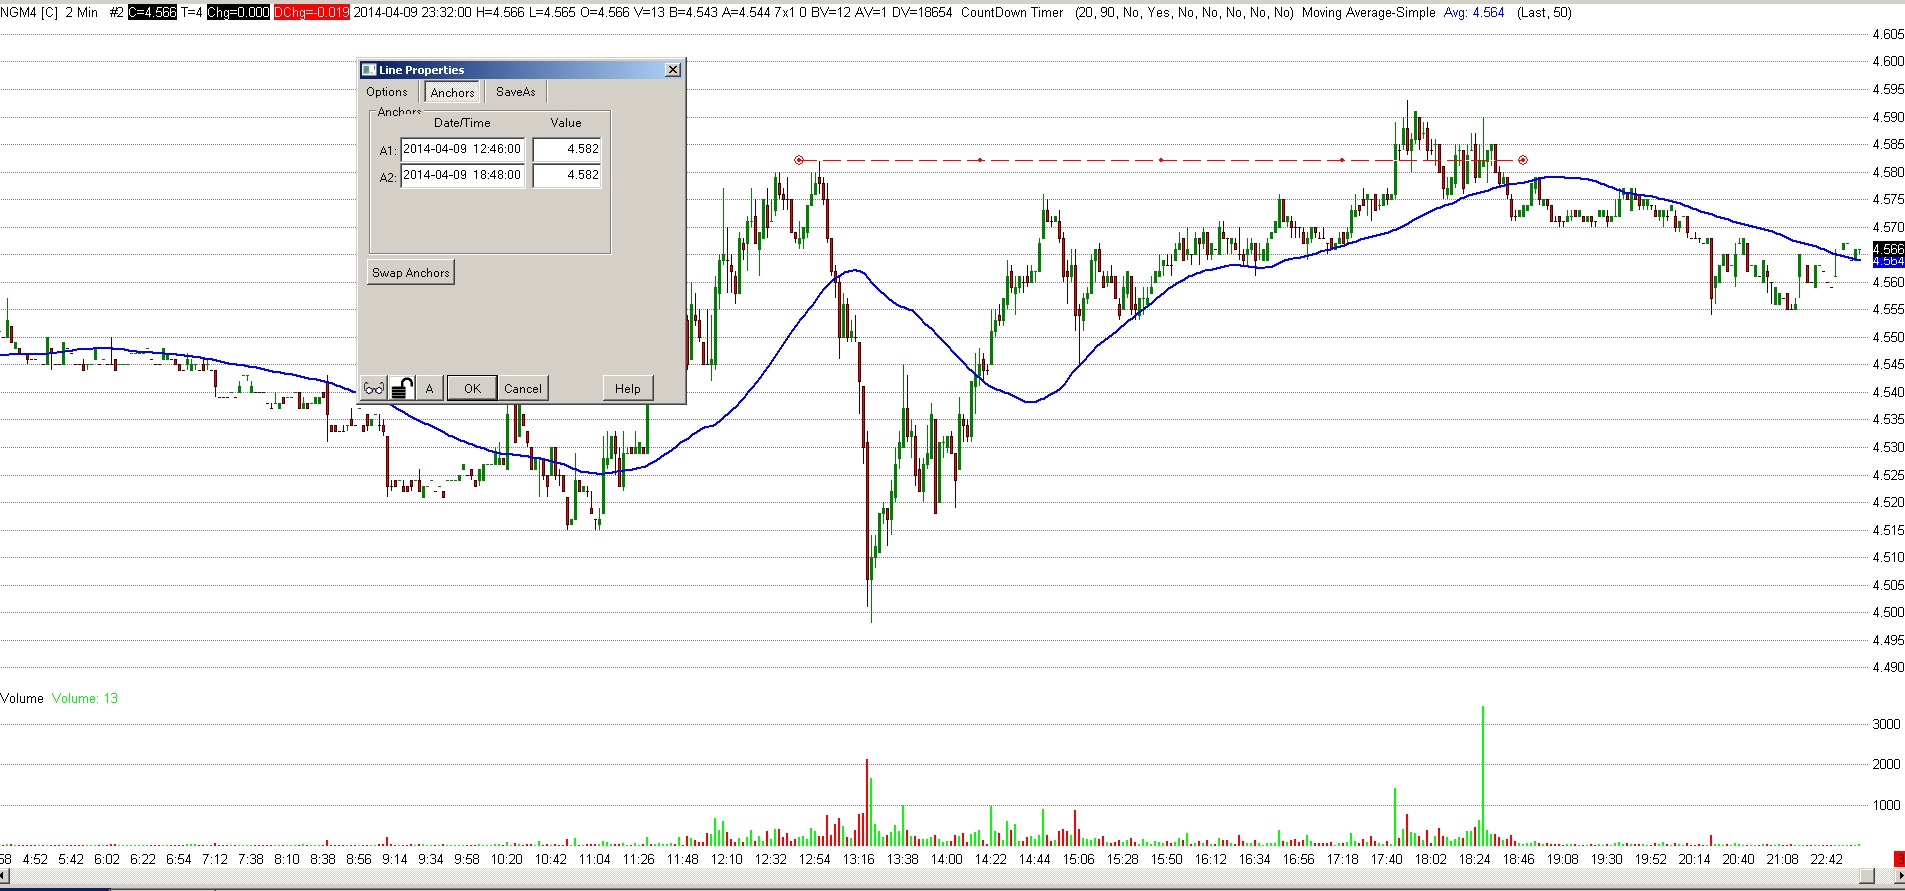This screenshot has height=891, width=1905.
Task: Click the A1 Date/Time input field
Action: tap(463, 149)
